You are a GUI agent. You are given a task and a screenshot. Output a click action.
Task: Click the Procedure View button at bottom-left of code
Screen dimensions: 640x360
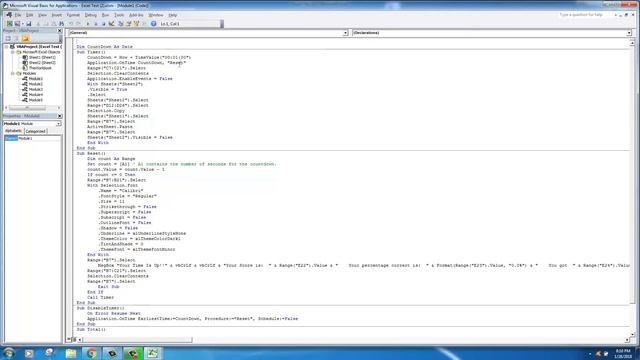pyautogui.click(x=69, y=340)
